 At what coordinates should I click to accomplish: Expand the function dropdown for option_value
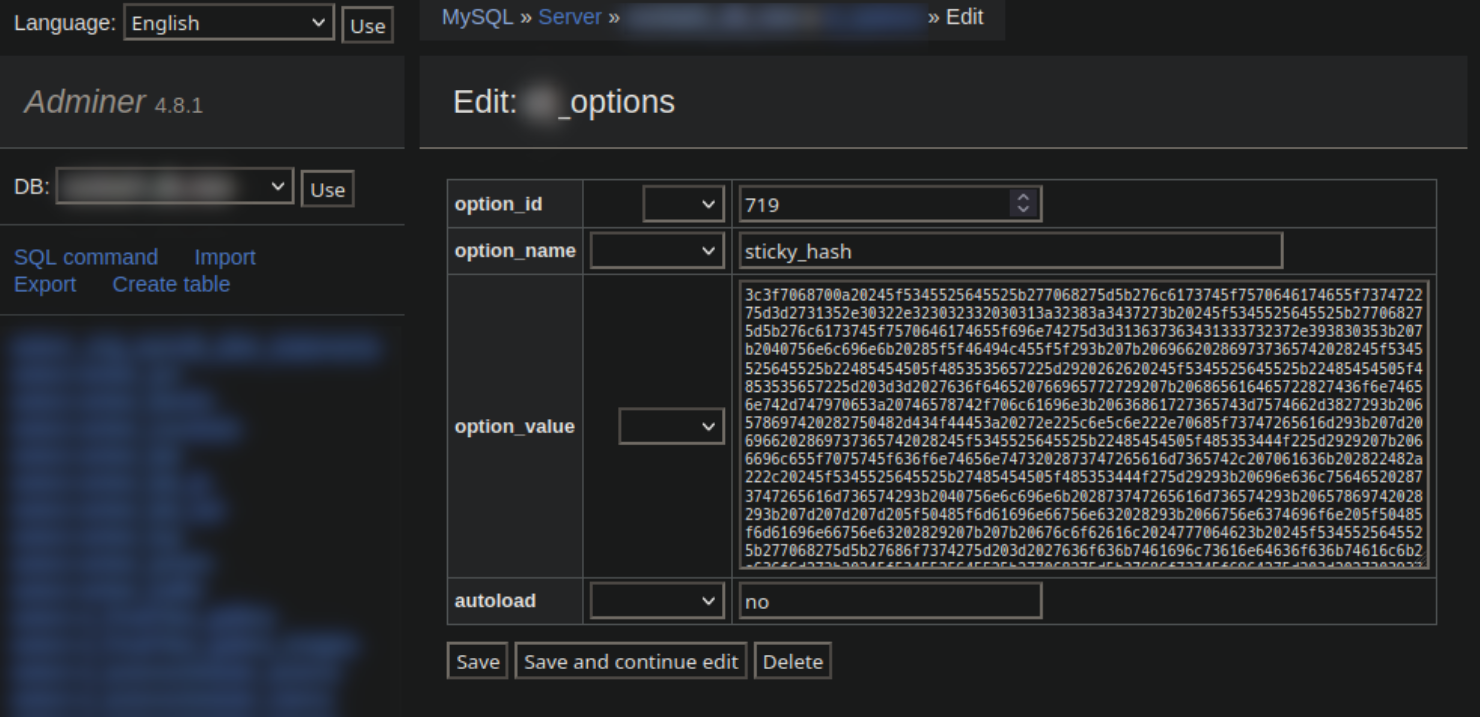669,427
